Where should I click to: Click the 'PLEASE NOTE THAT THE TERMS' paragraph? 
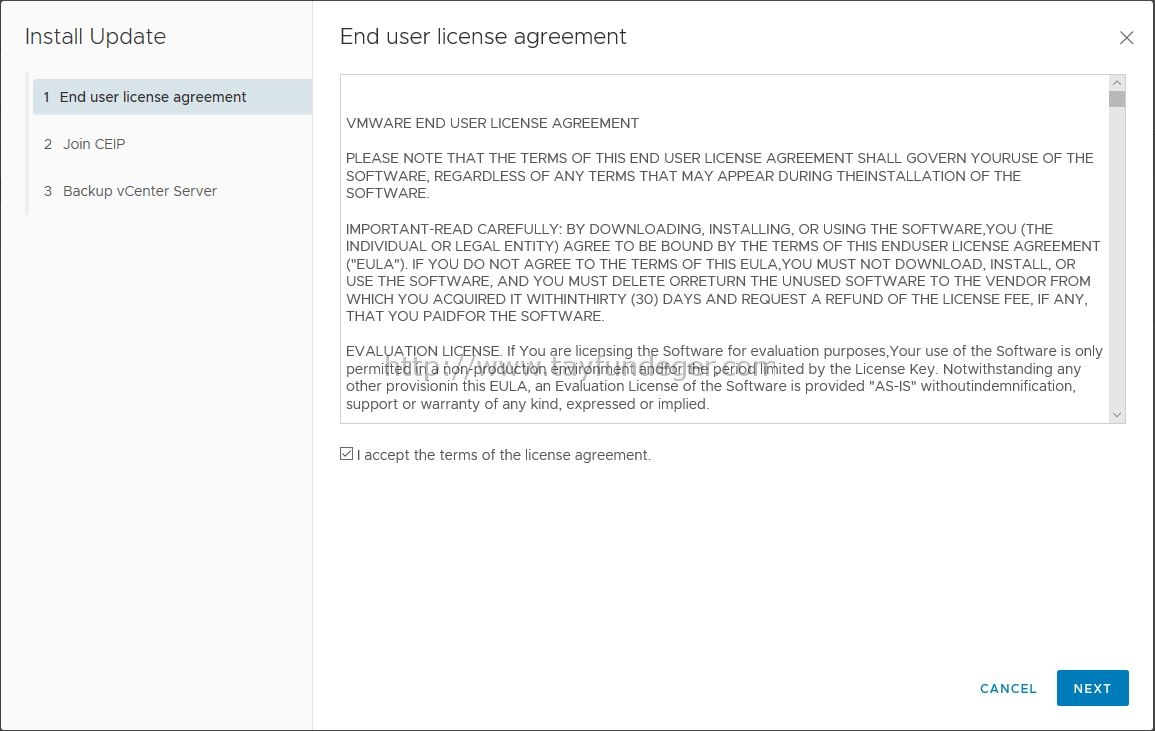pyautogui.click(x=719, y=175)
